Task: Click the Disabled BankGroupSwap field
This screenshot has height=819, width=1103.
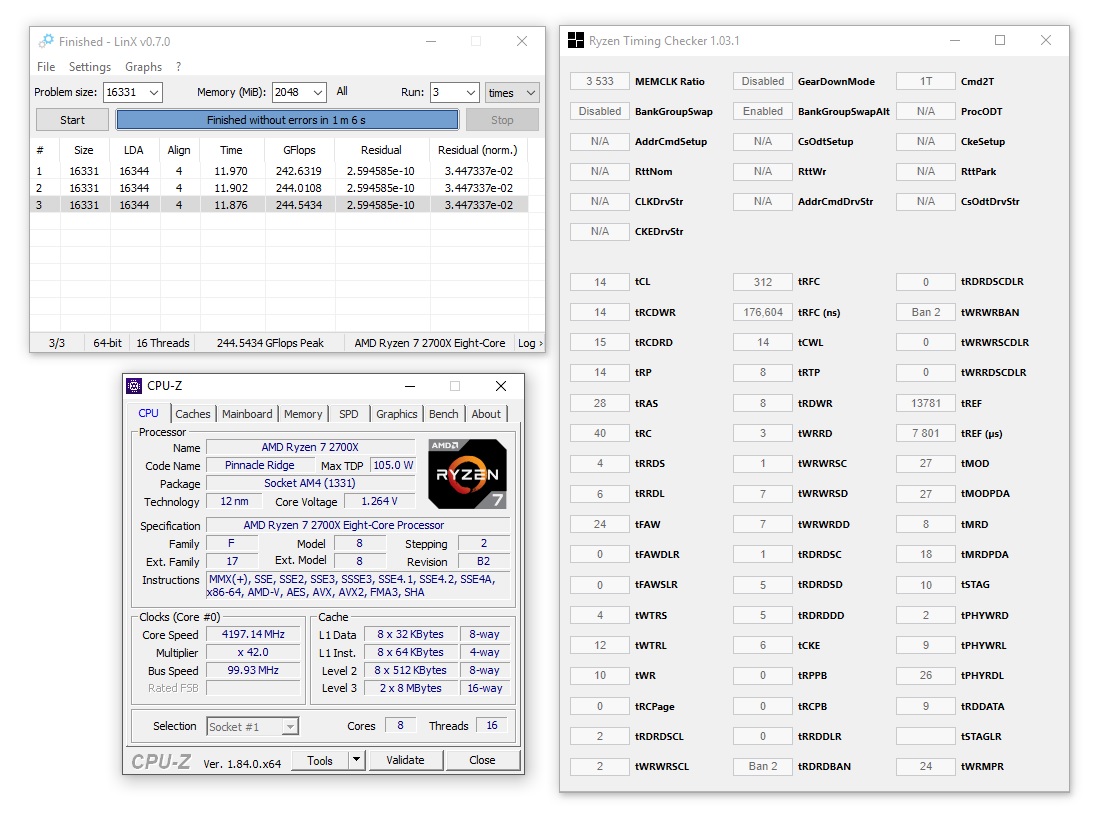Action: pyautogui.click(x=600, y=111)
